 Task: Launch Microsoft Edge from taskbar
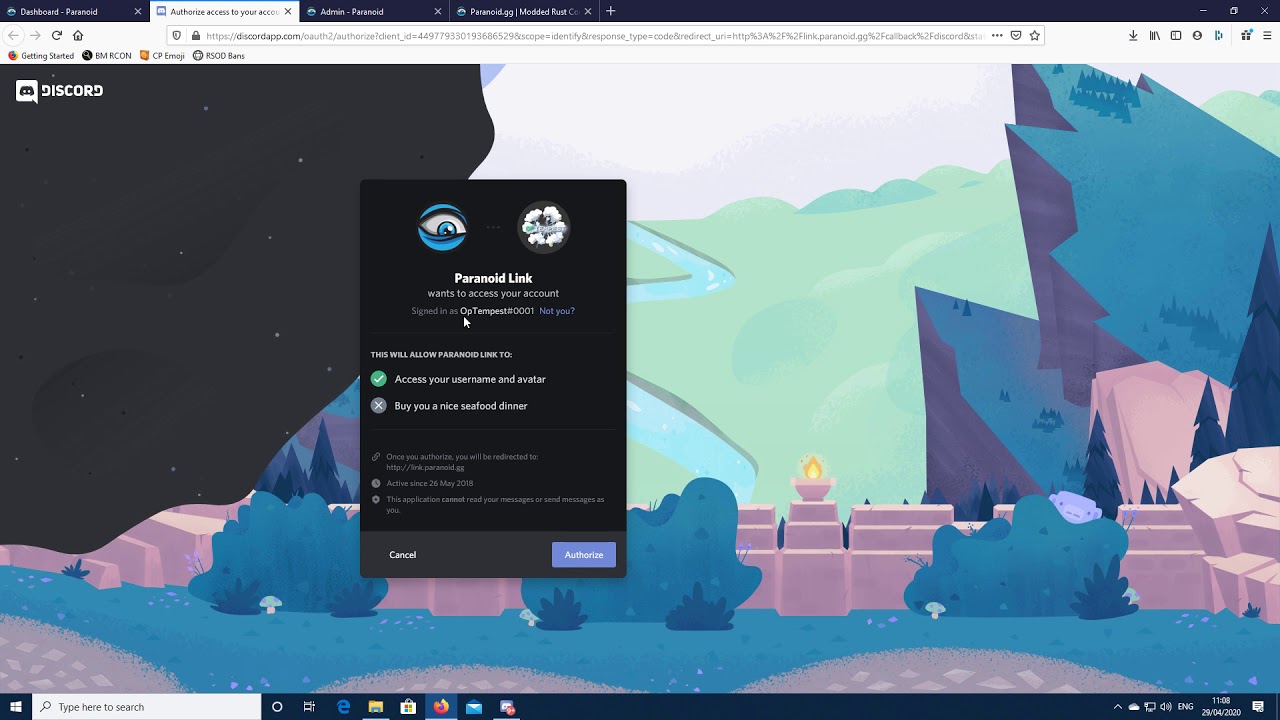point(343,707)
